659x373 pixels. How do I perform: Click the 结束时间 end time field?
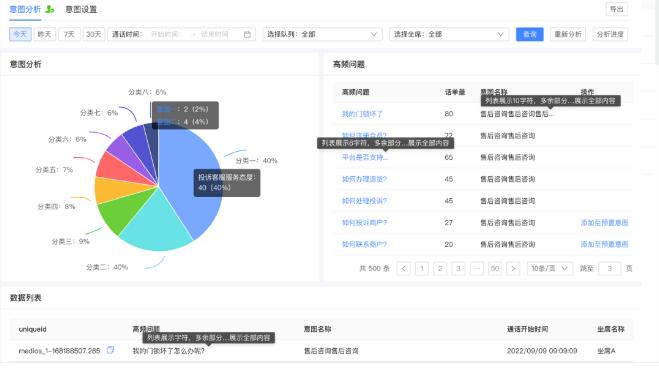pyautogui.click(x=215, y=34)
